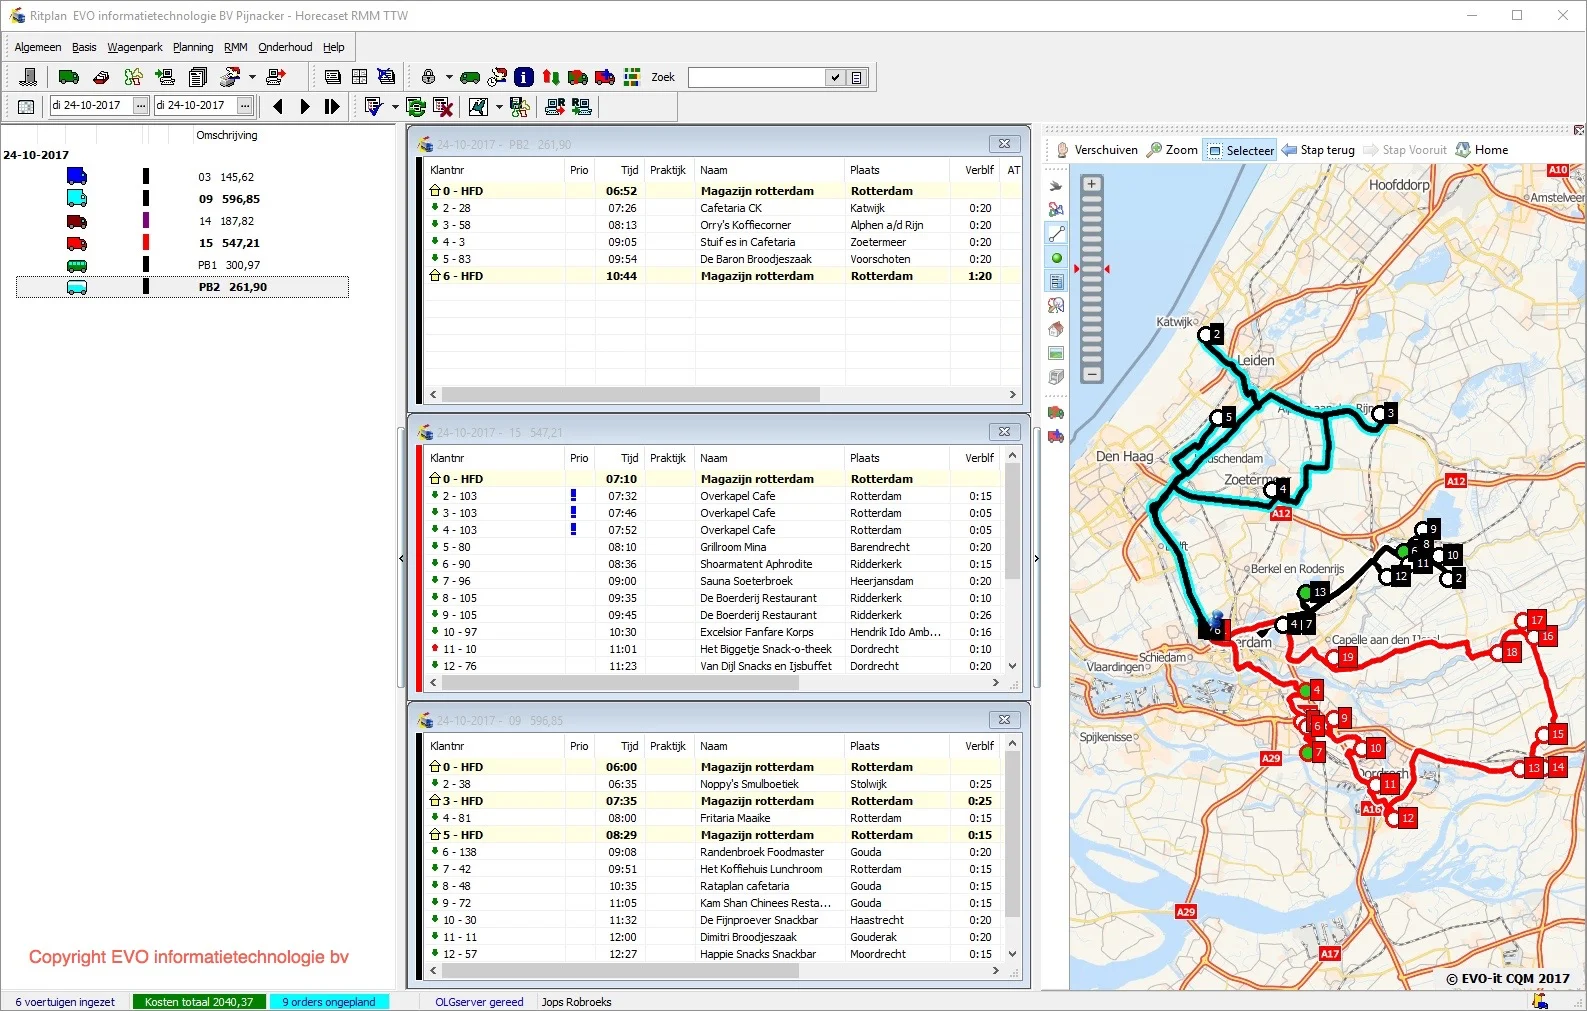This screenshot has height=1011, width=1587.
Task: Open the Wagenpark menu
Action: (x=134, y=47)
